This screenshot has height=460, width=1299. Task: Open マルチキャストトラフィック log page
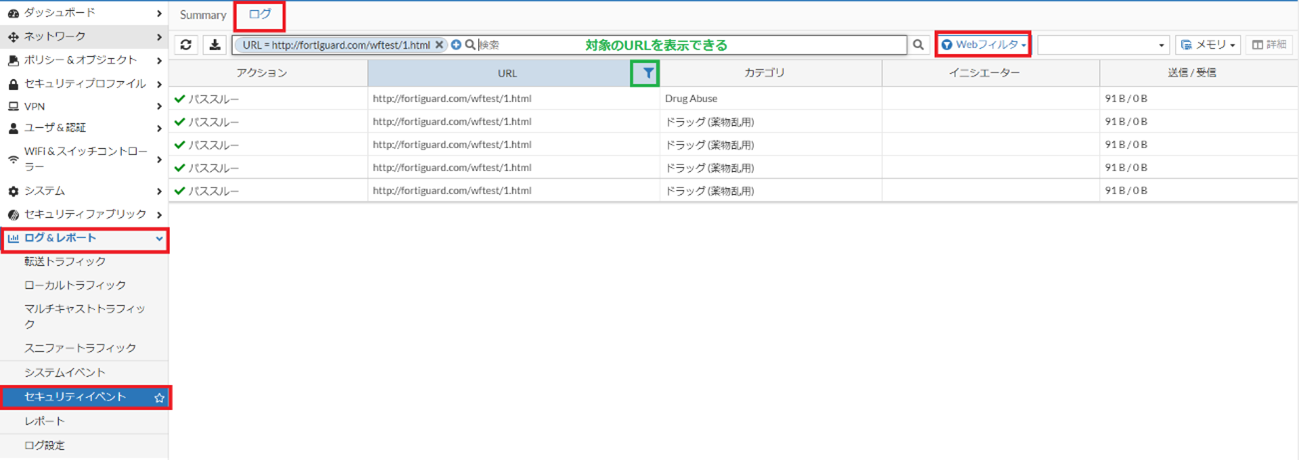pos(85,316)
